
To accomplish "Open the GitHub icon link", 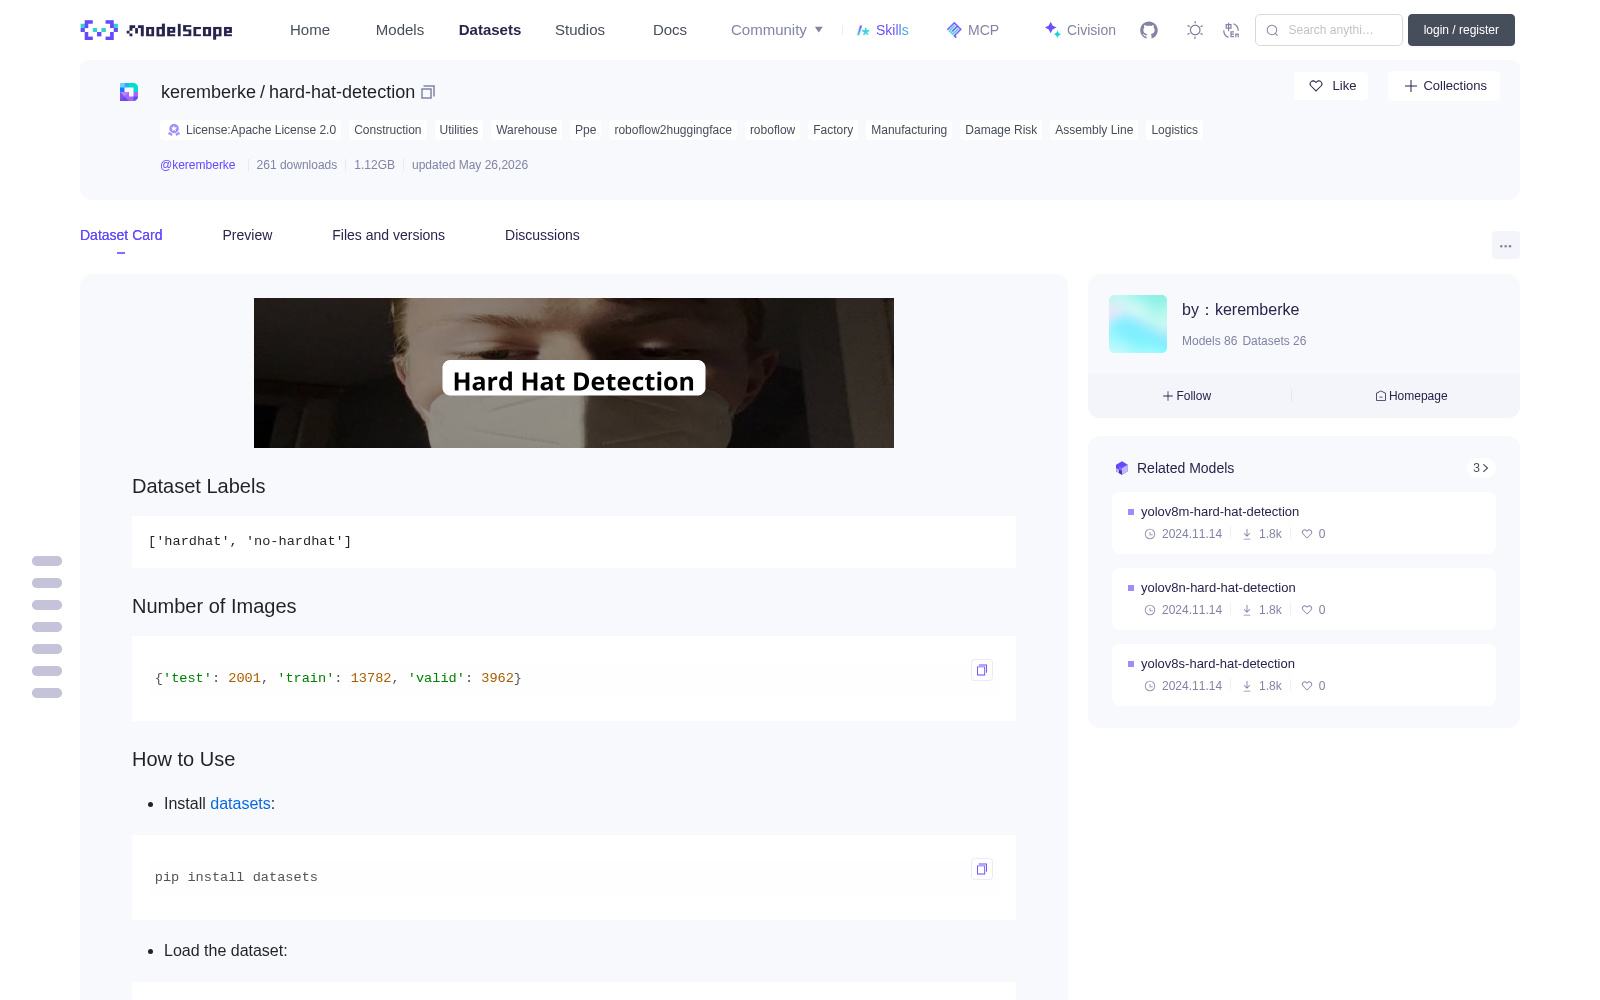I will [x=1149, y=30].
